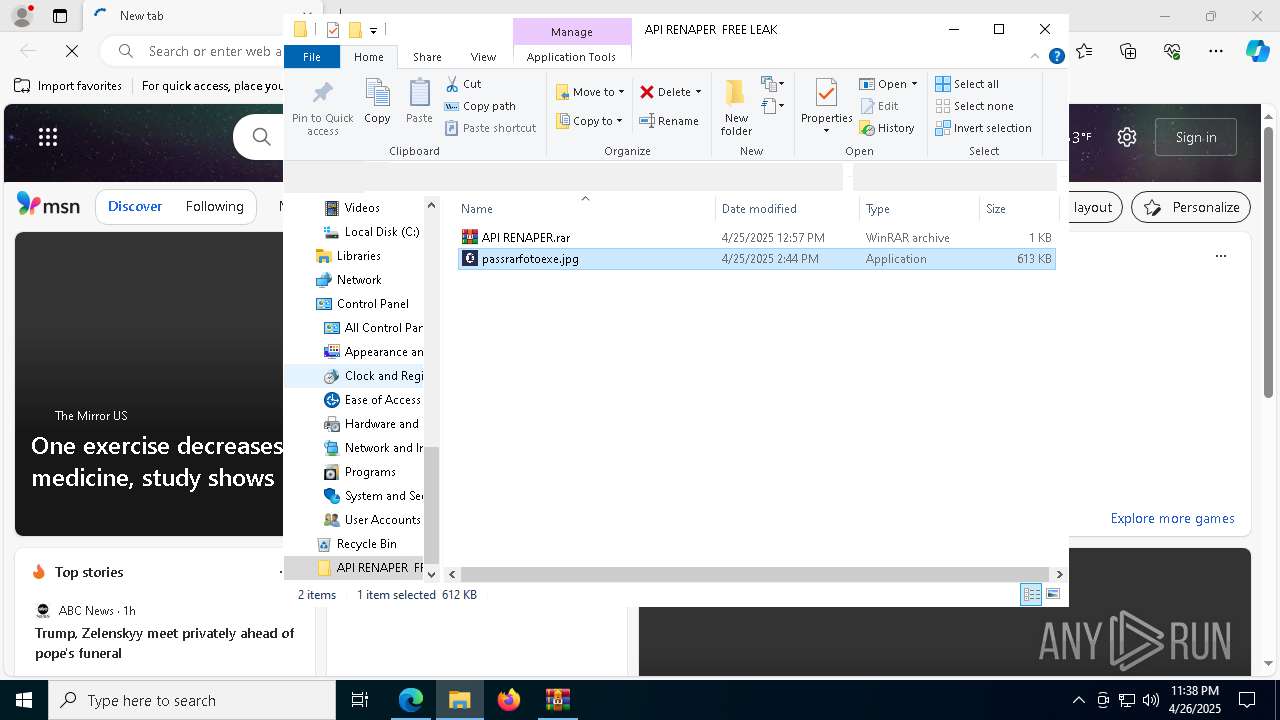The height and width of the screenshot is (720, 1280).
Task: Open WinRAR from the taskbar
Action: (x=557, y=700)
